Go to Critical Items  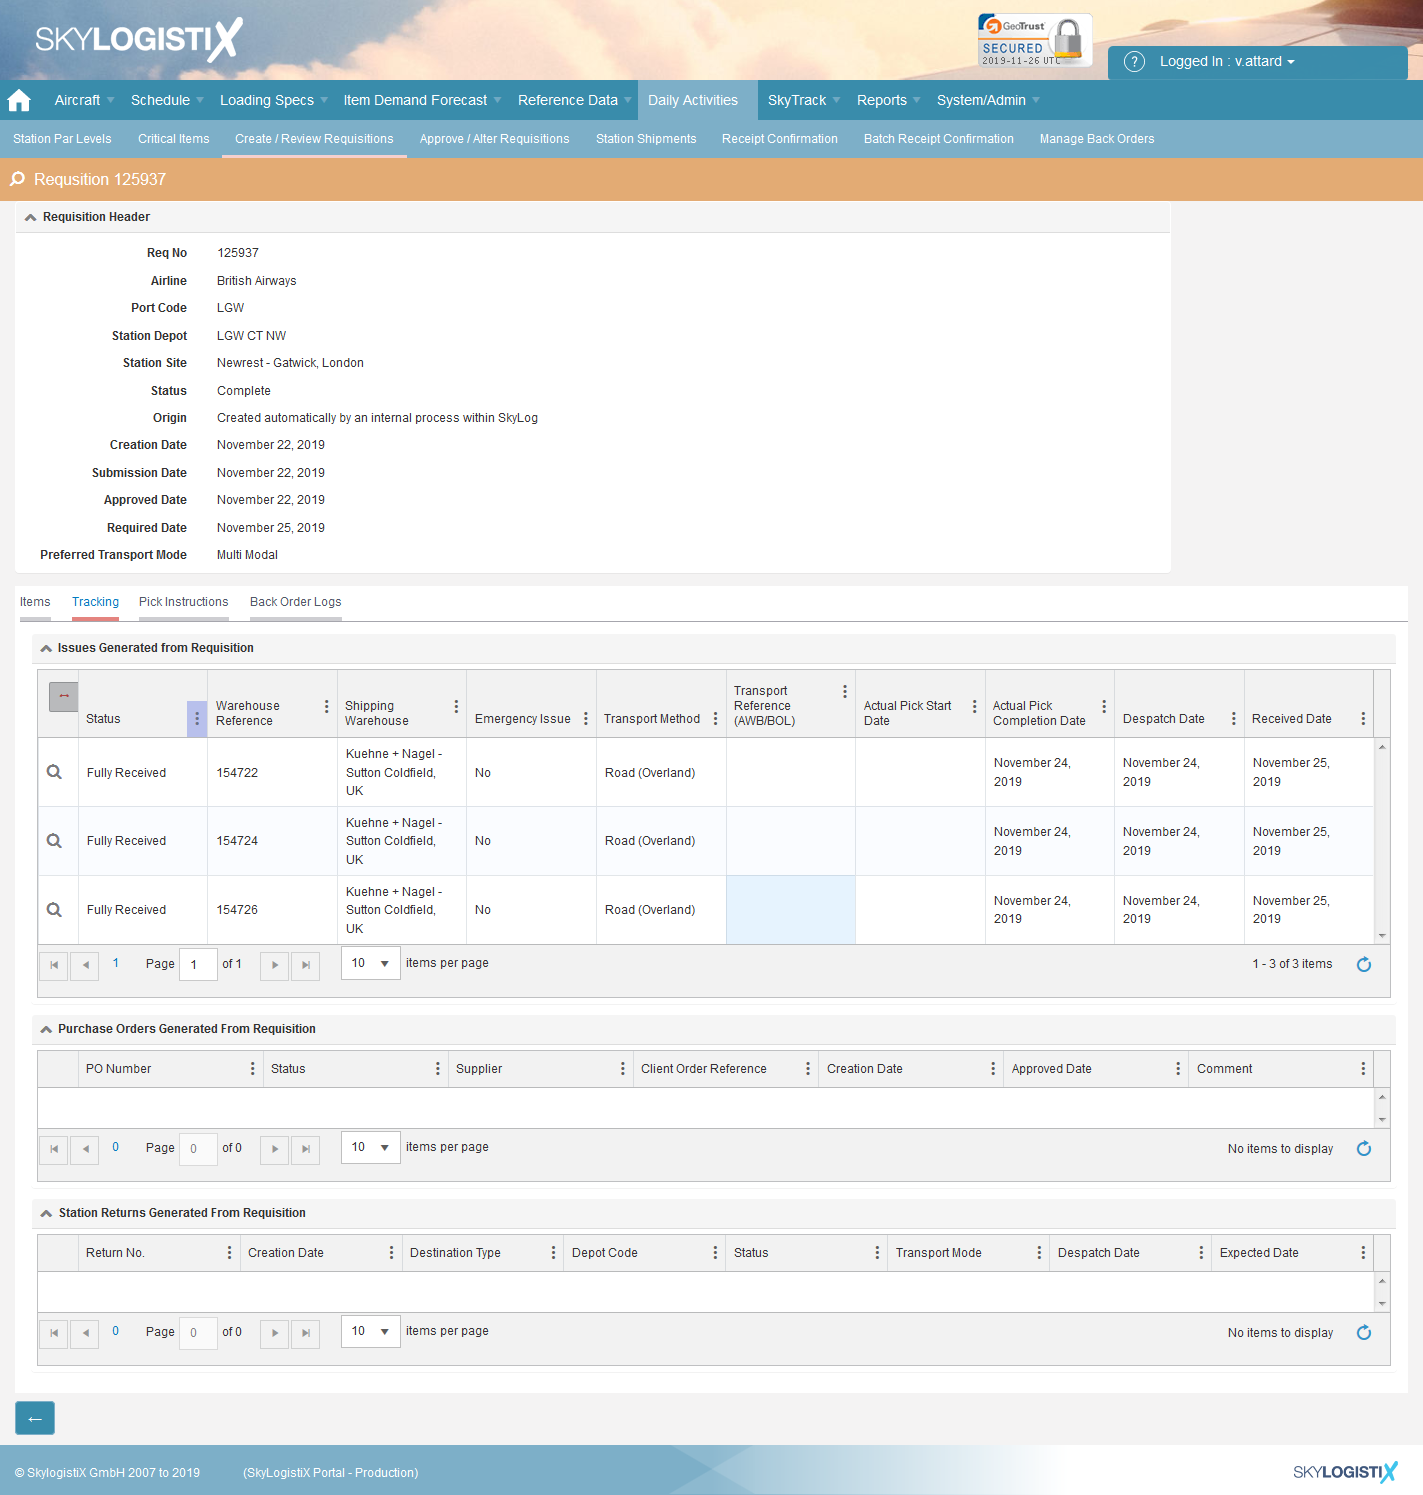[174, 139]
